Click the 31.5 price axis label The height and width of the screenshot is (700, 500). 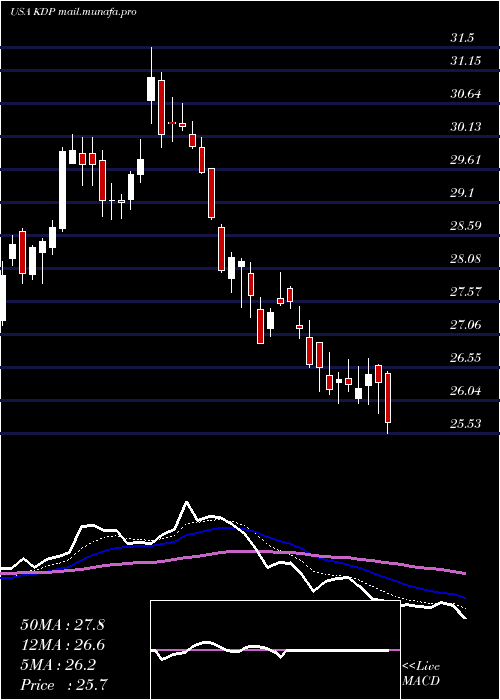coord(462,38)
